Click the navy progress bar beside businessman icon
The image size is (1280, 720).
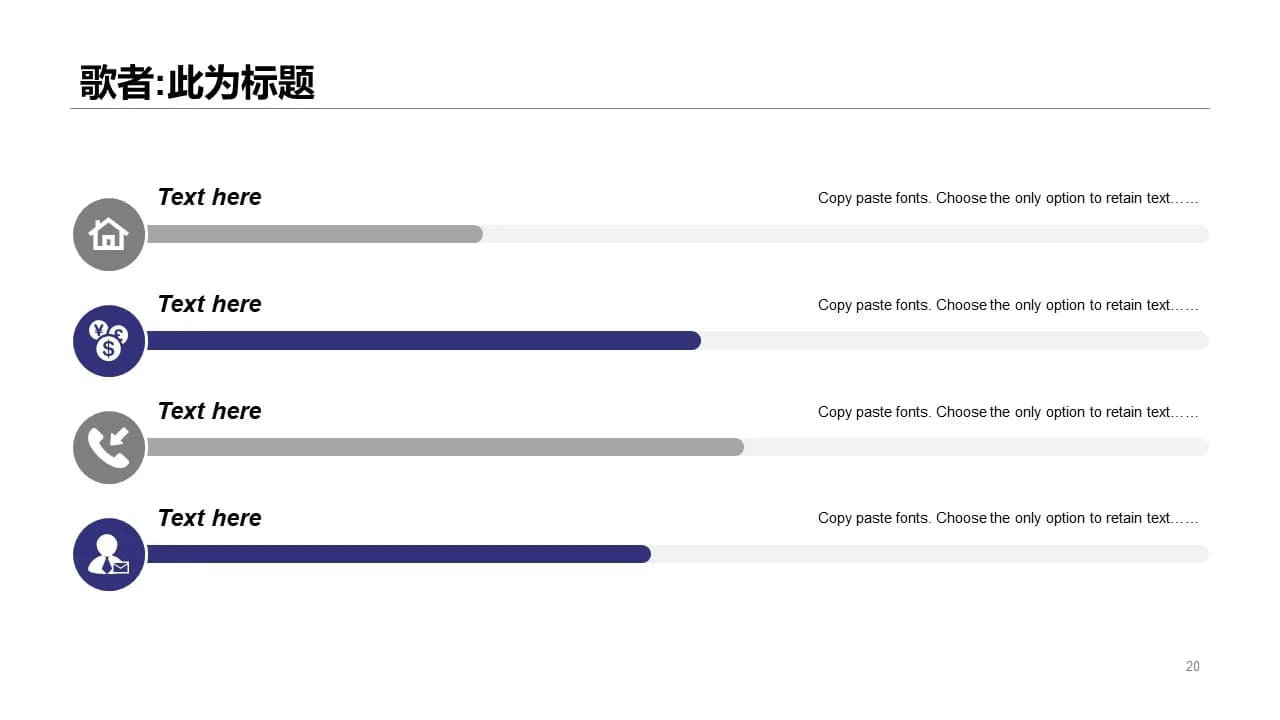click(399, 554)
